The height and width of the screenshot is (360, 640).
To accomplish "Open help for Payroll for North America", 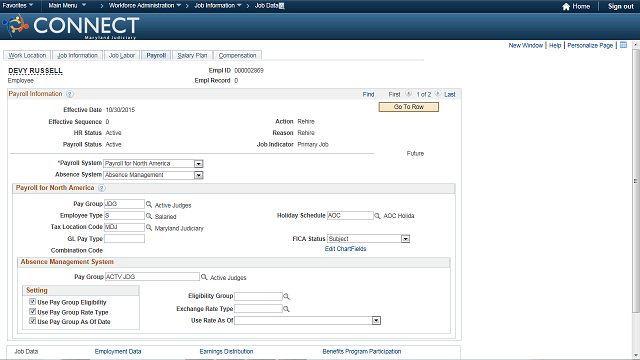I will point(102,188).
